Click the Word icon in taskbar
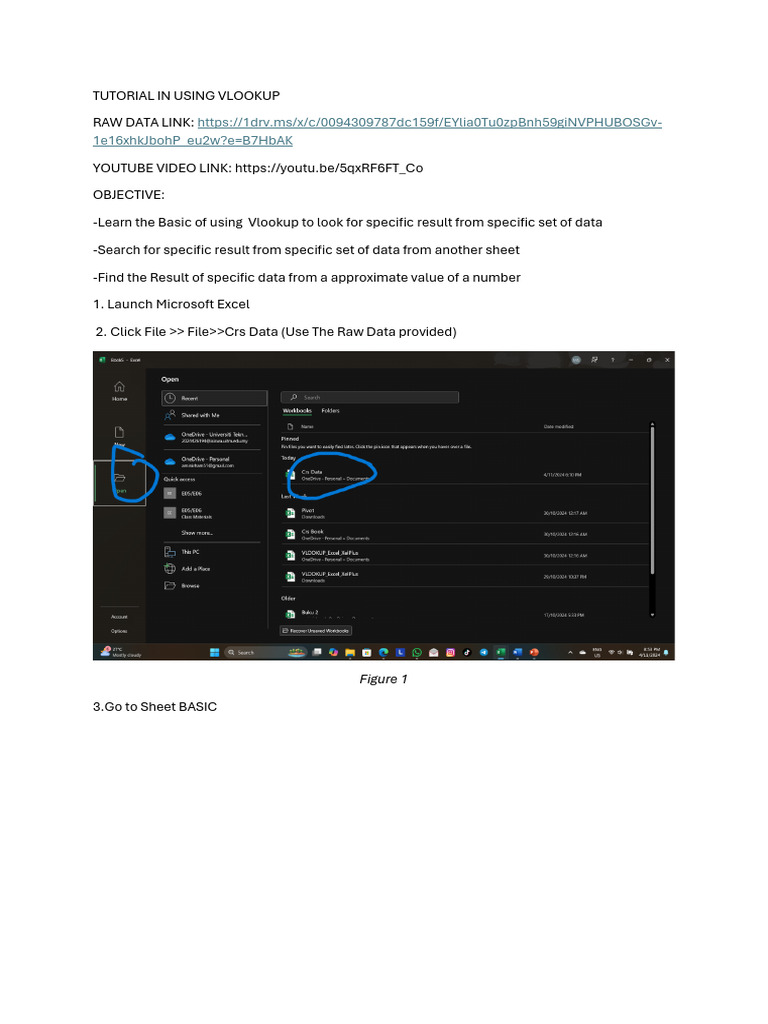This screenshot has height=1024, width=768. [x=518, y=652]
